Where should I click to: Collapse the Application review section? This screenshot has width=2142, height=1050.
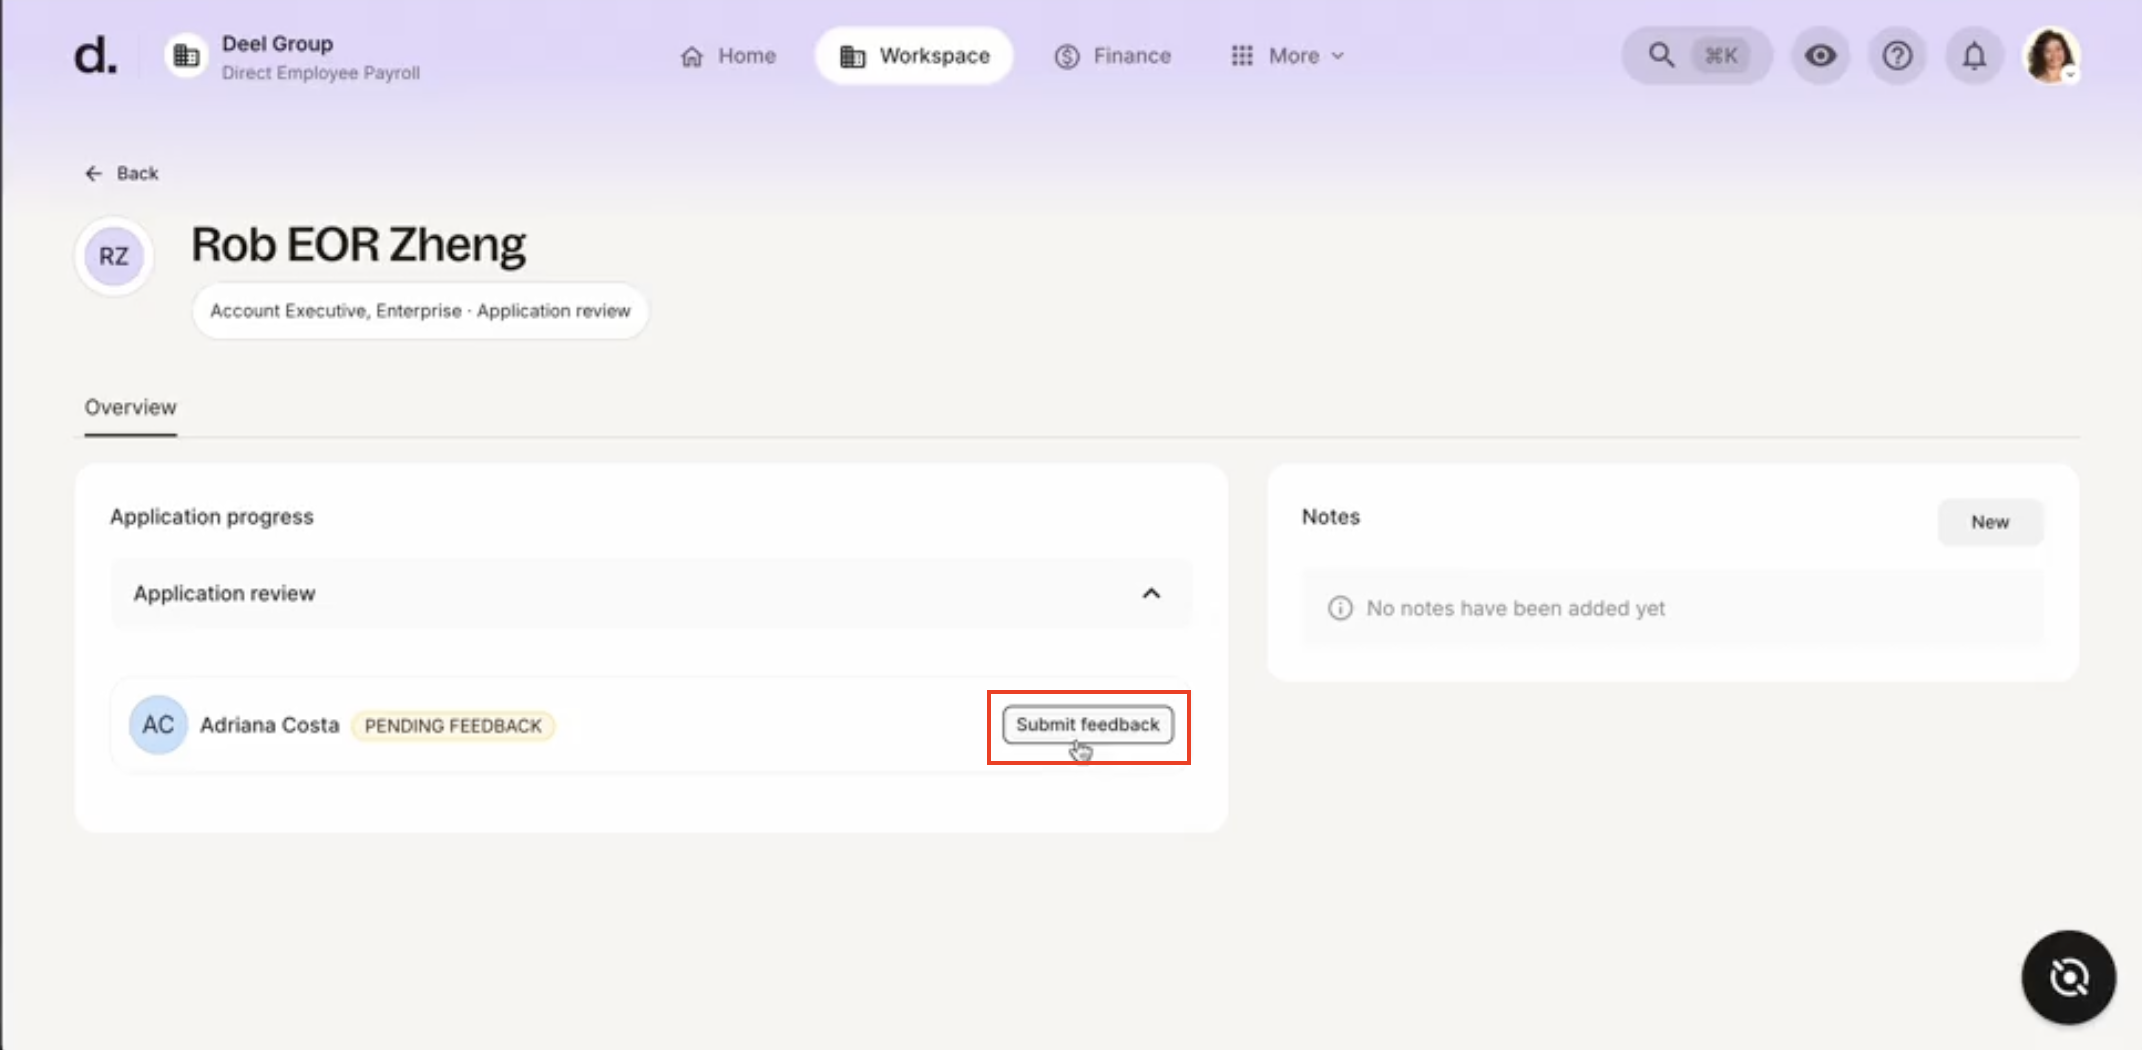(1151, 594)
